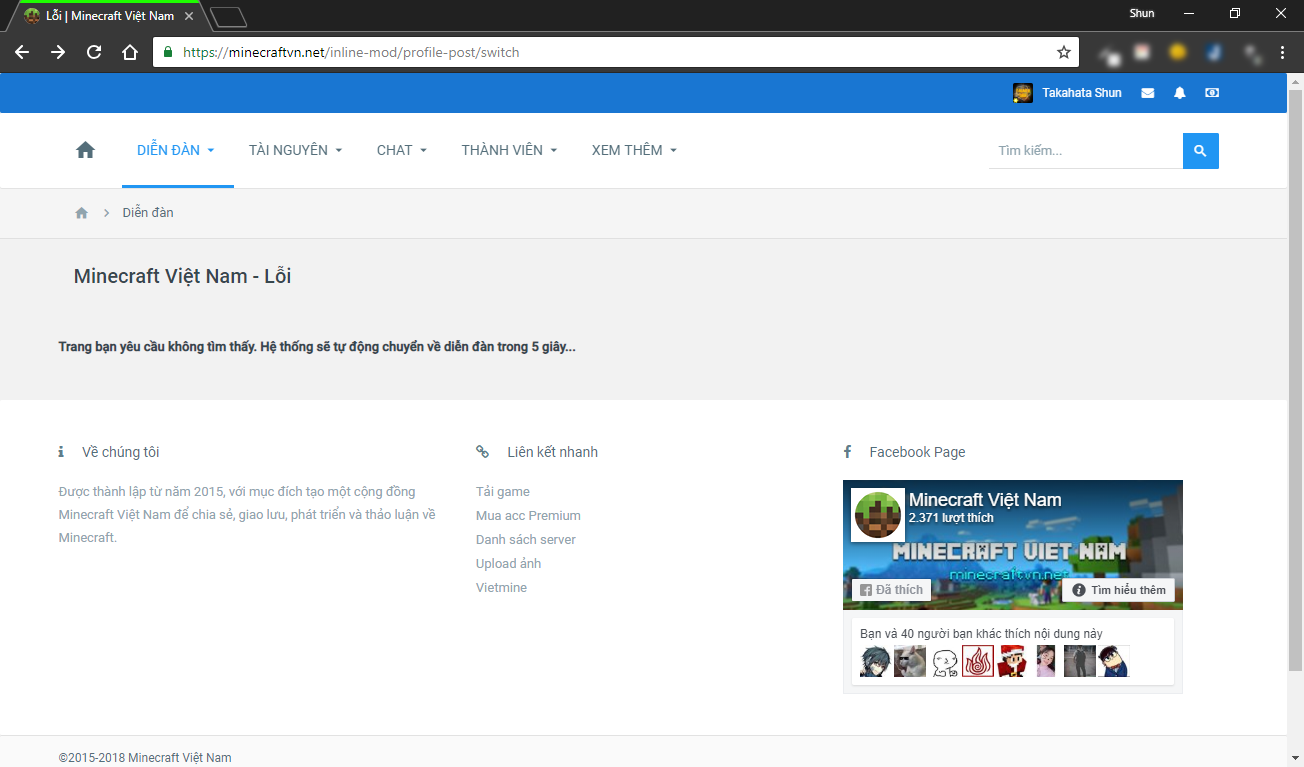Go forward with the browser forward arrow
This screenshot has height=767, width=1304.
pos(58,52)
